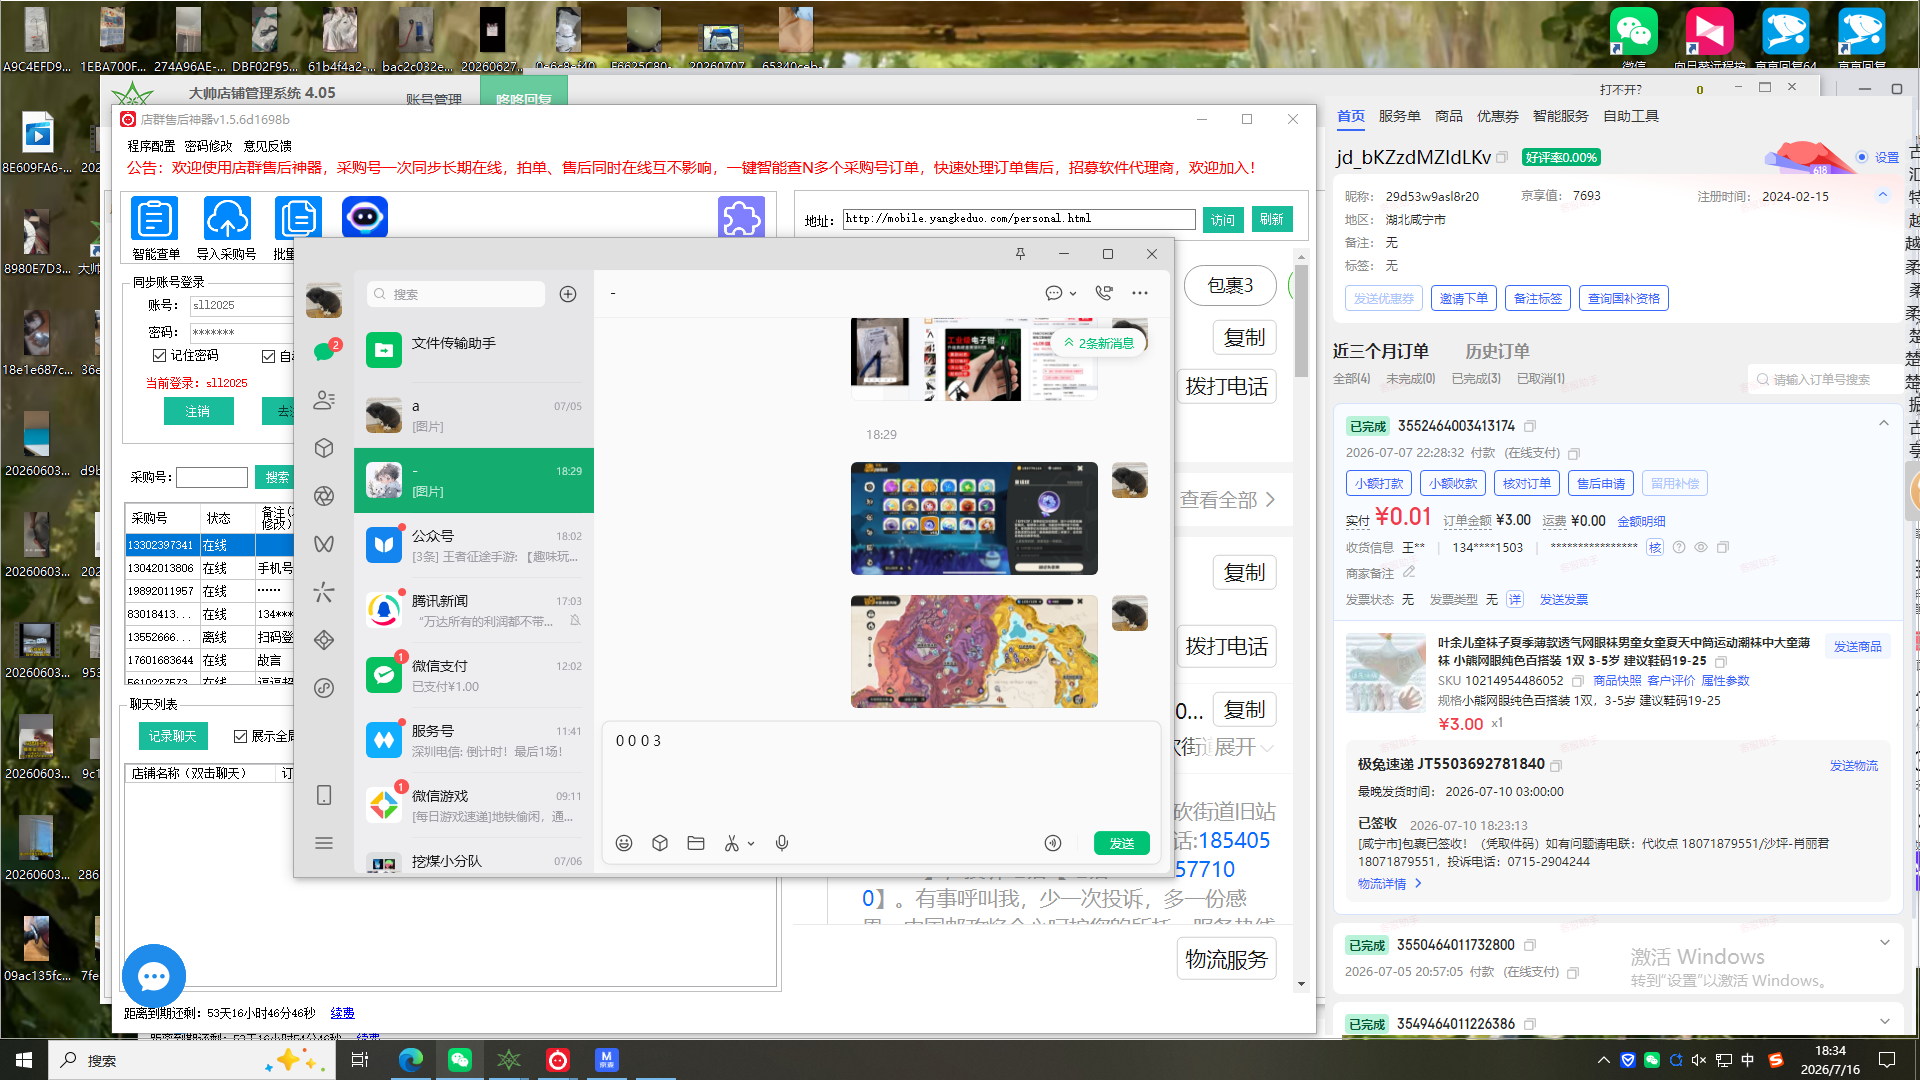Viewport: 1920px width, 1080px height.
Task: Open the 金额明细 link
Action: pyautogui.click(x=1641, y=521)
